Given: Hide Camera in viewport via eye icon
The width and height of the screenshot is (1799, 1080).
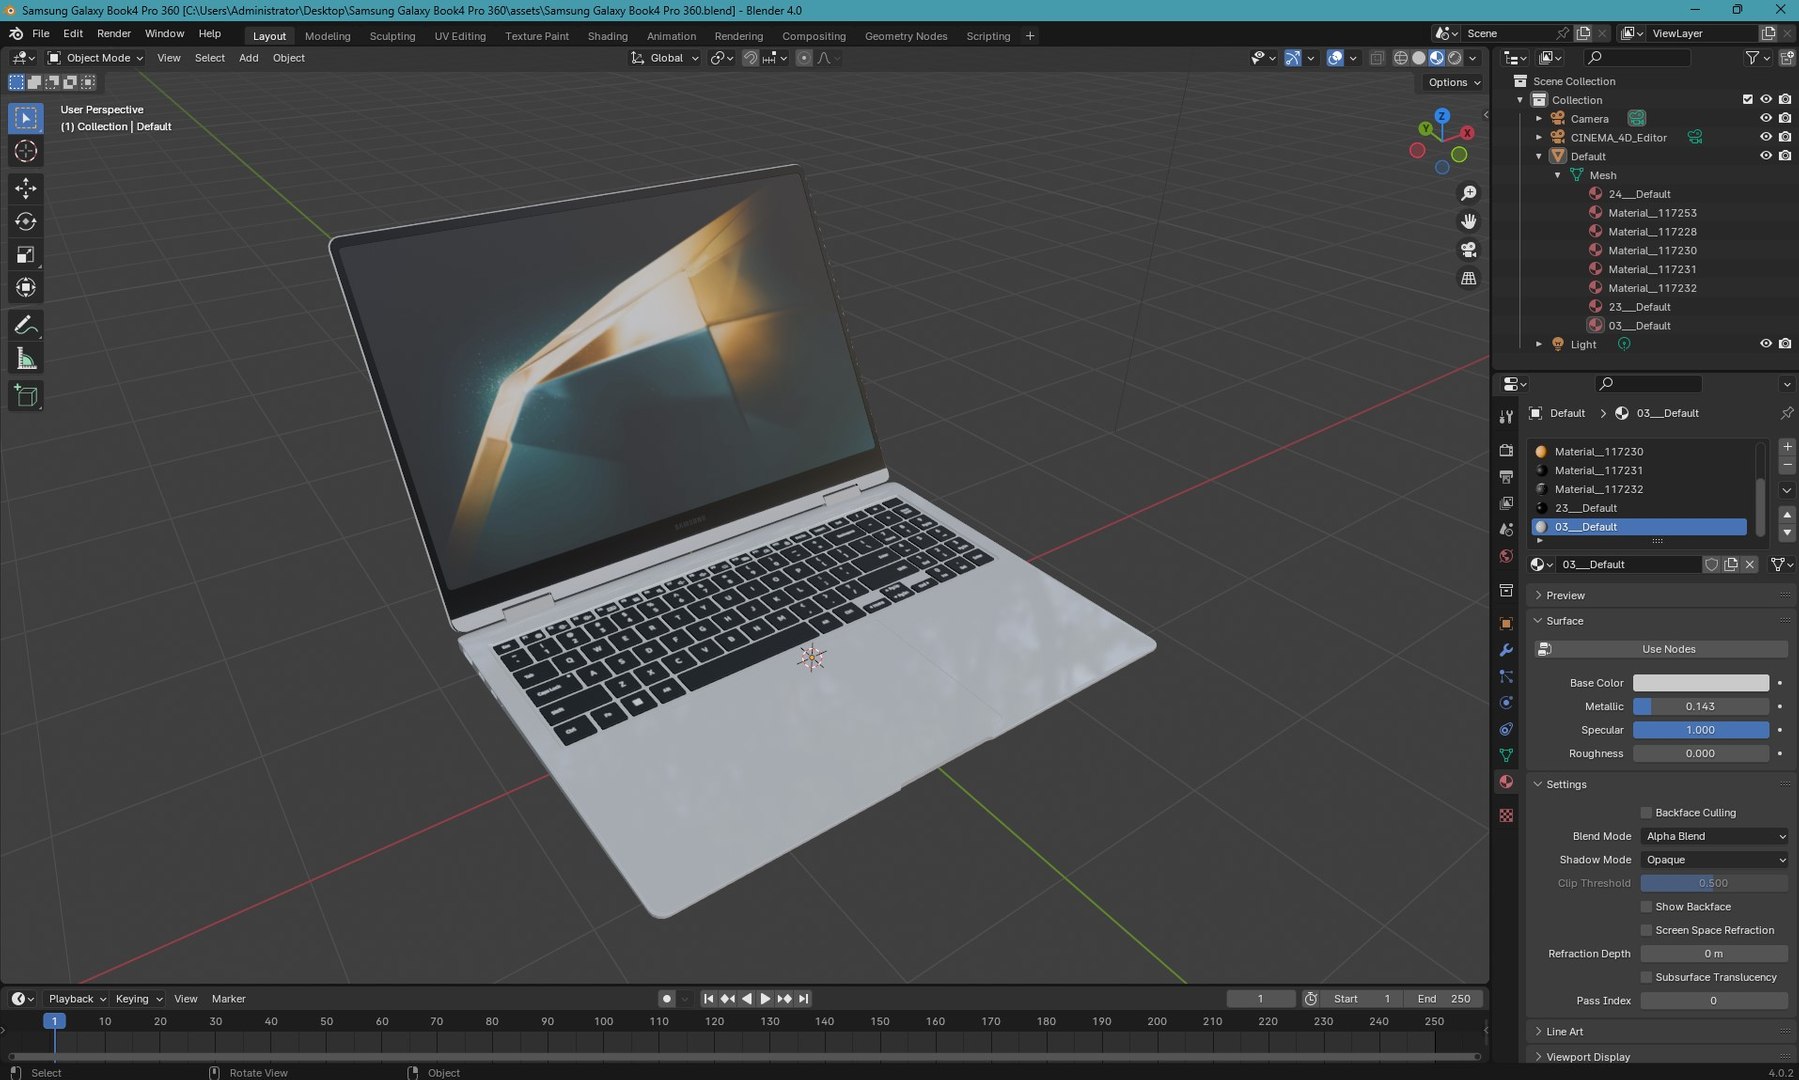Looking at the screenshot, I should coord(1766,118).
